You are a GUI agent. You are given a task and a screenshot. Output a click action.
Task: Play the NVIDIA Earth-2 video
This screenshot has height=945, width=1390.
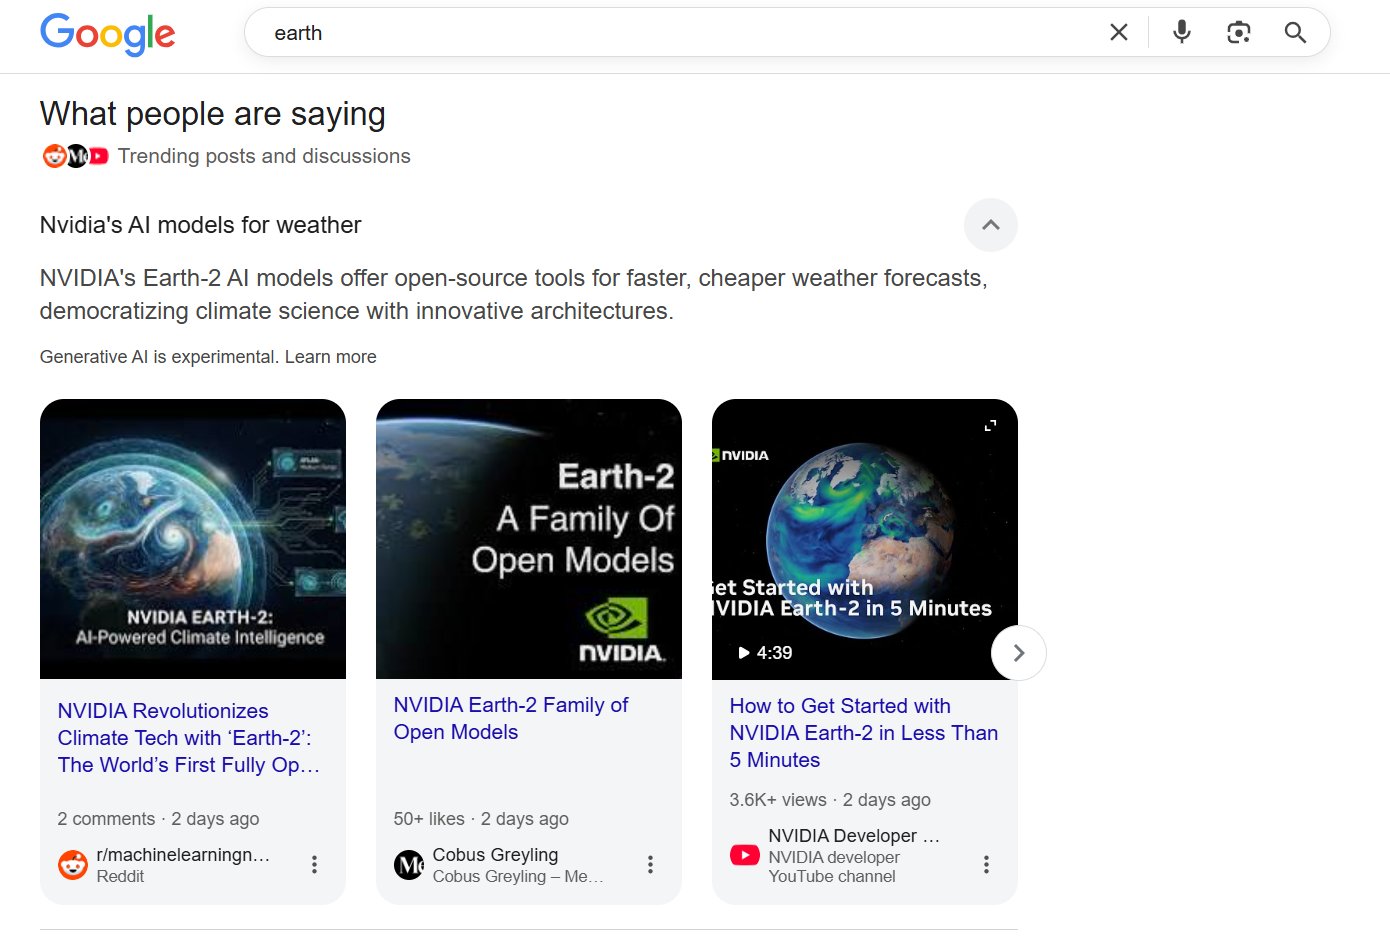[x=864, y=539]
